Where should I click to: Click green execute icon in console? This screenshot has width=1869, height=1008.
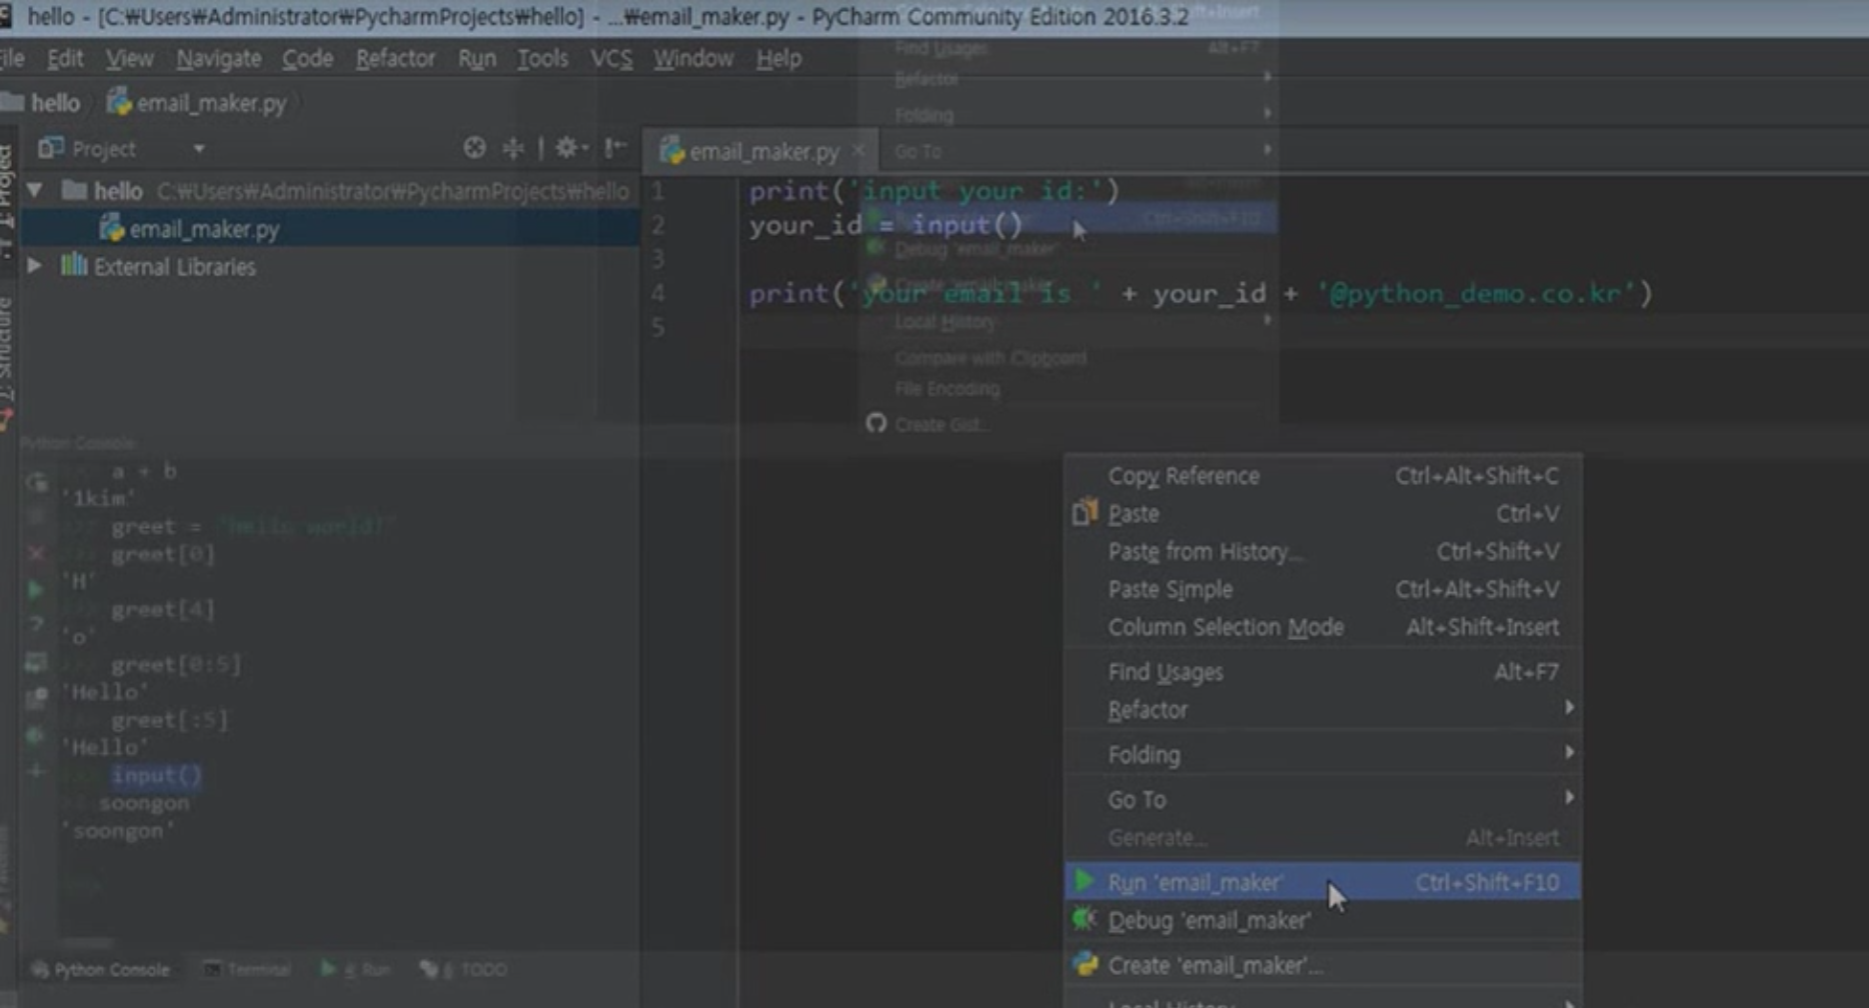(36, 589)
